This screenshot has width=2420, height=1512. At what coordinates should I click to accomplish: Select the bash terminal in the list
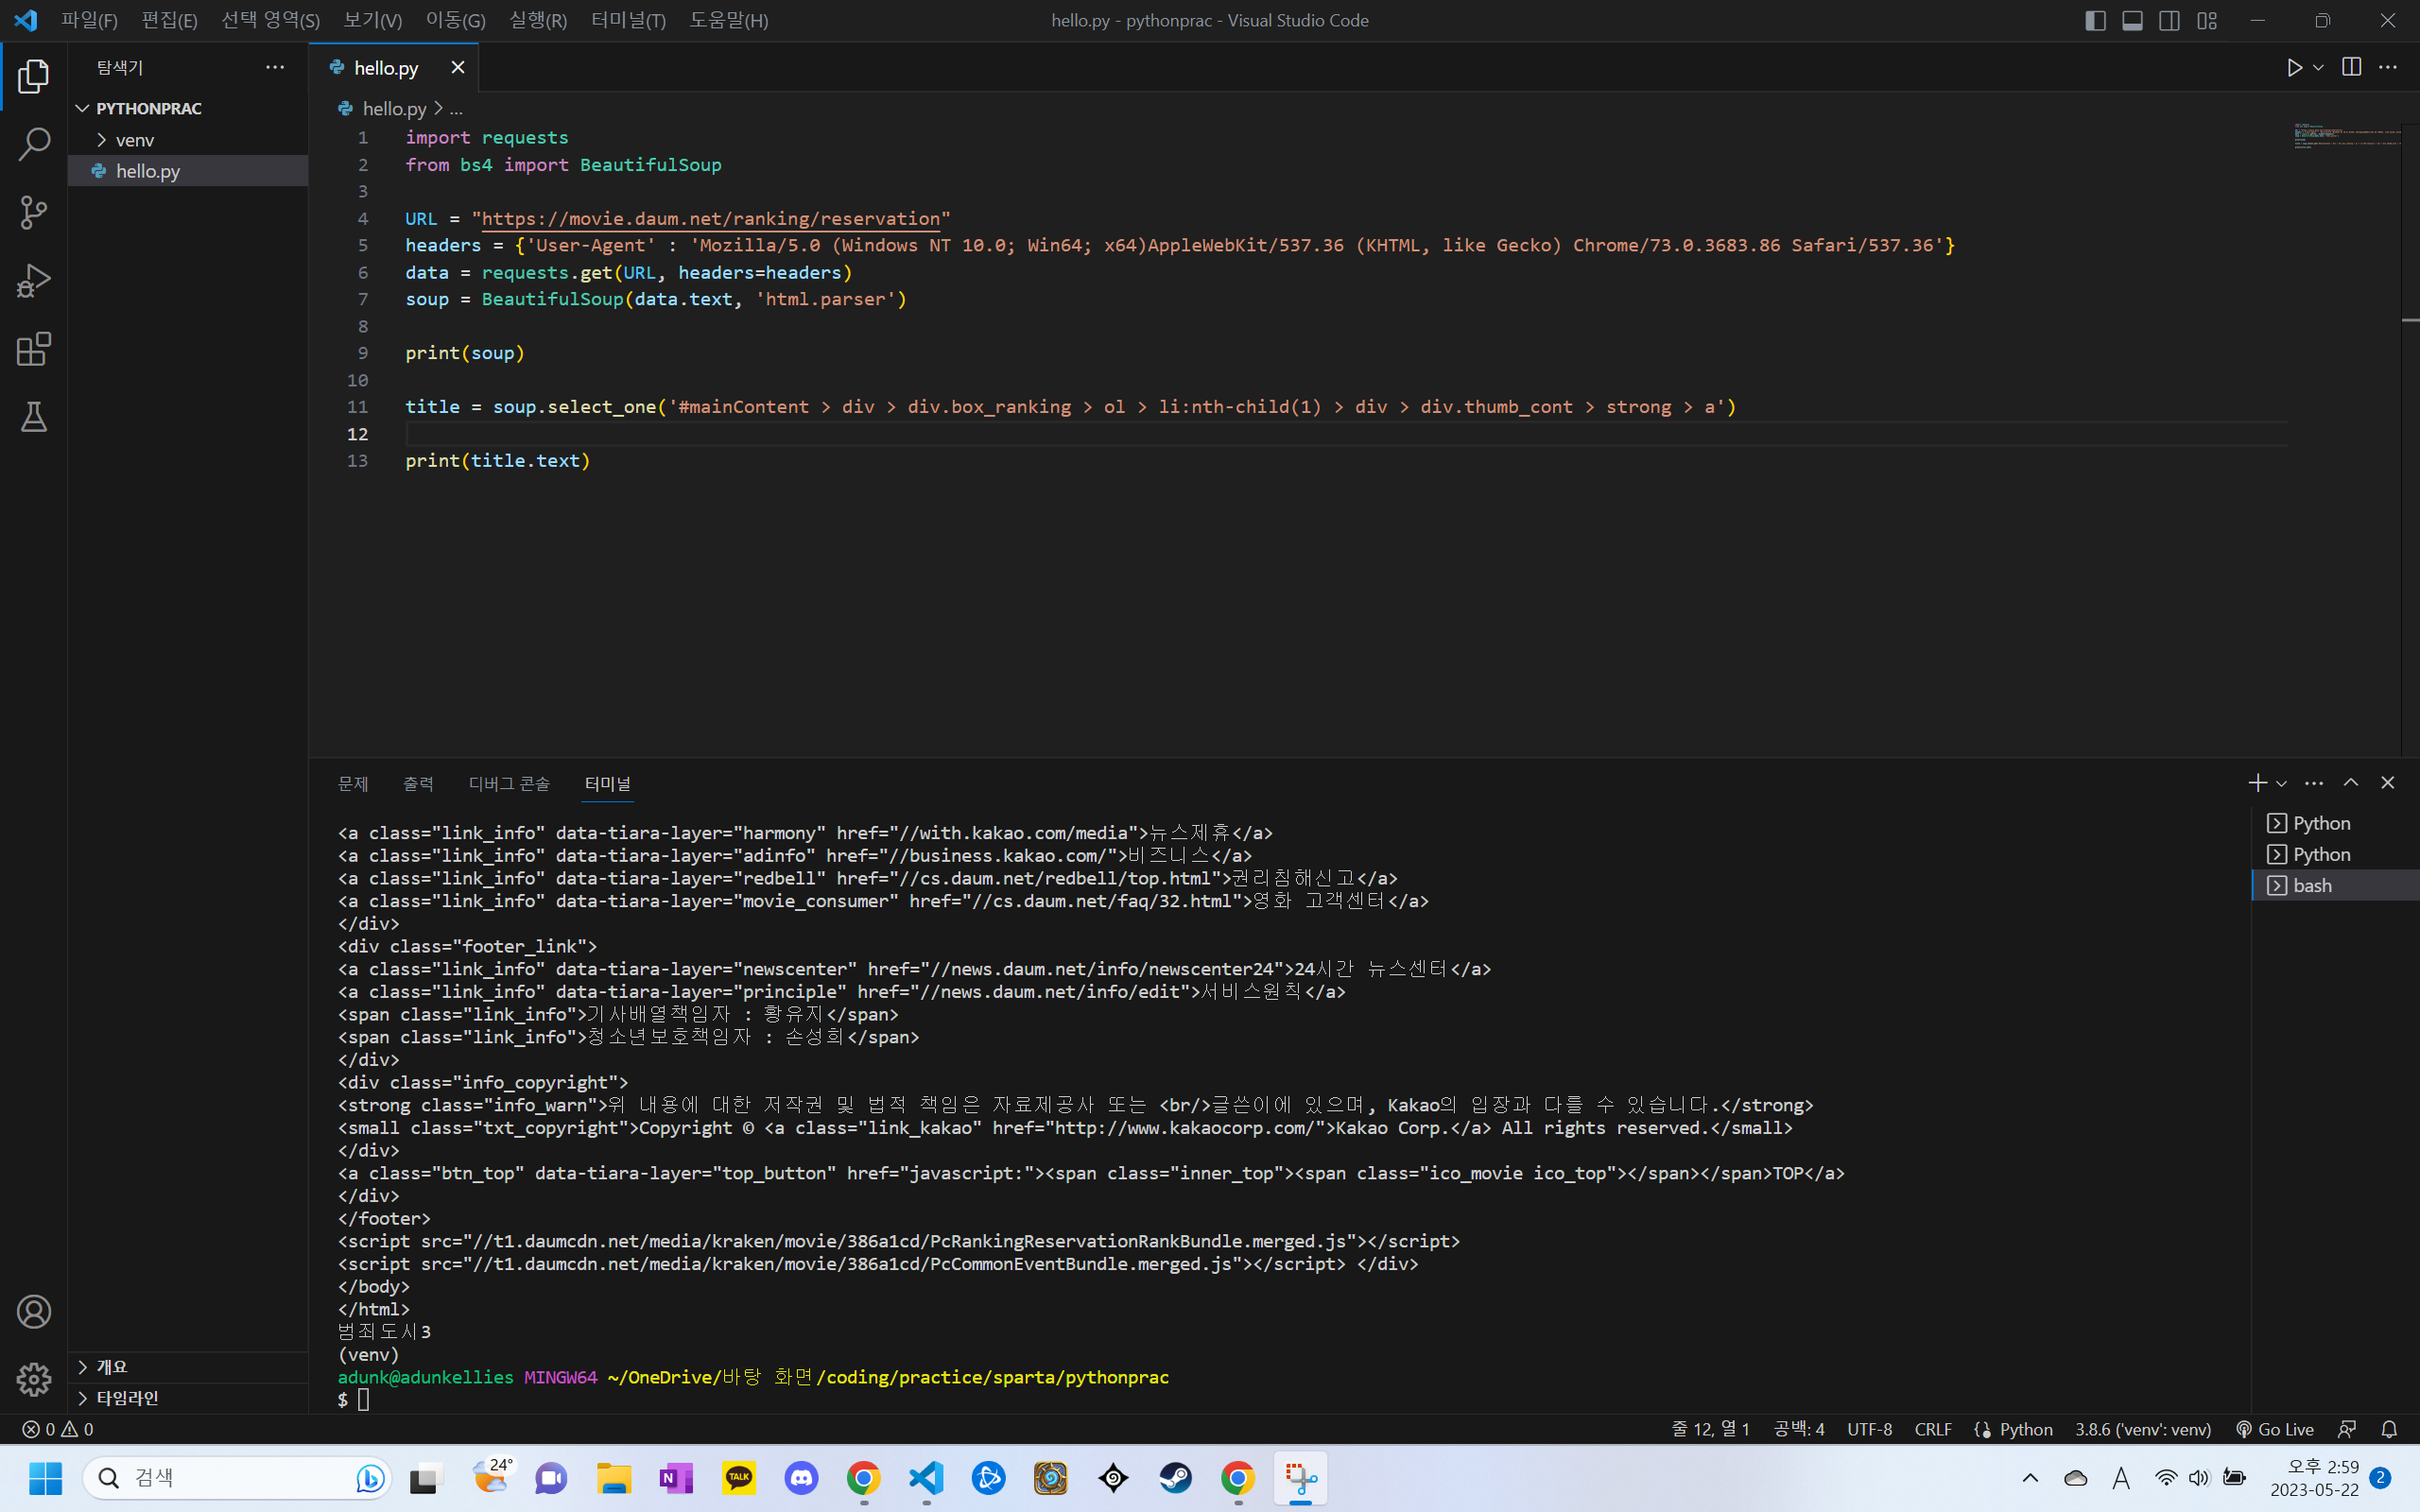[2335, 885]
